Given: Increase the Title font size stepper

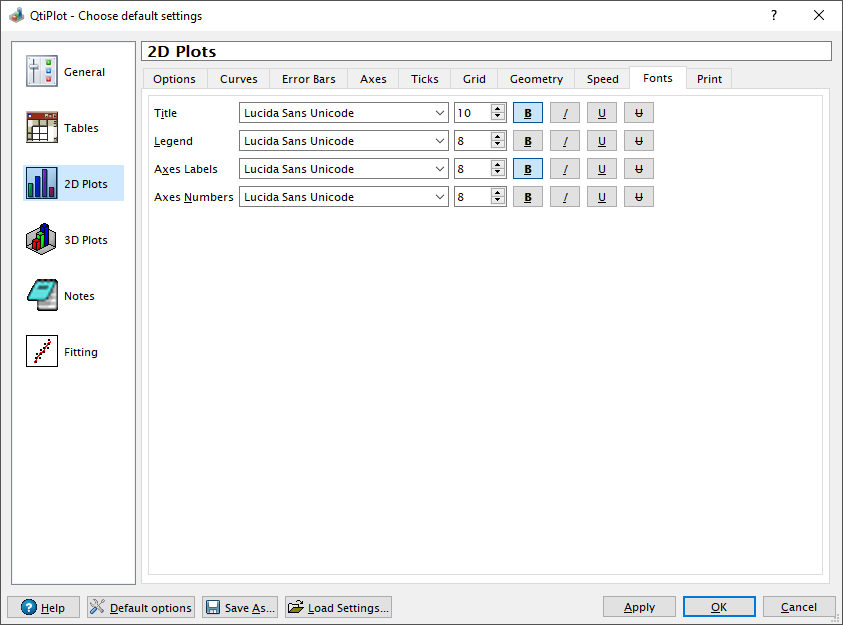Looking at the screenshot, I should pos(497,109).
